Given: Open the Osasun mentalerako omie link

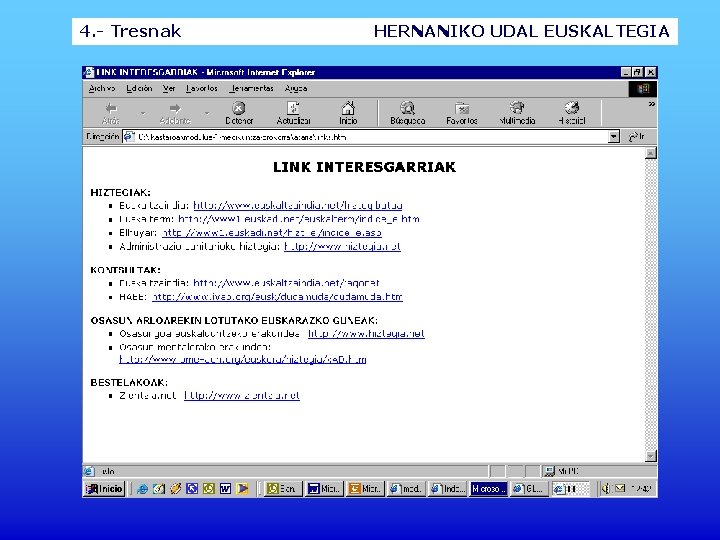Looking at the screenshot, I should pyautogui.click(x=242, y=359).
